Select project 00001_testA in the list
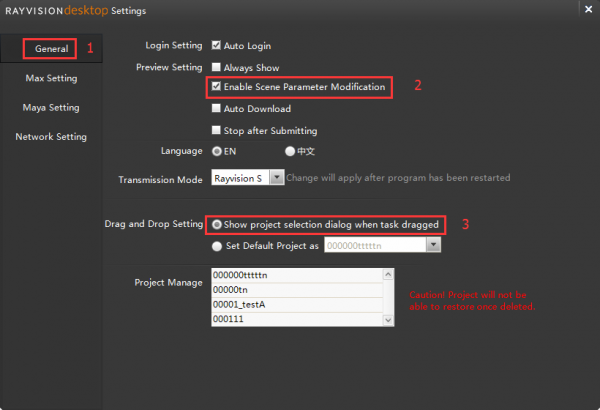Screen dimensions: 600x410 tap(297, 305)
